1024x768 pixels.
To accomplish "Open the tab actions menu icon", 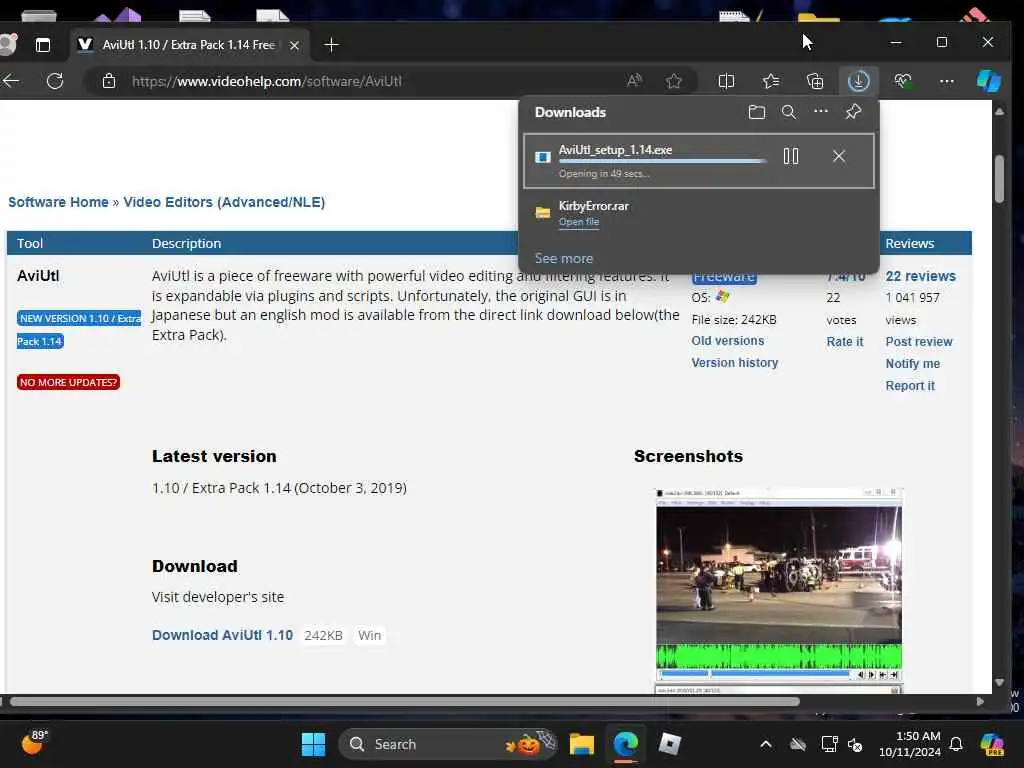I will tap(43, 45).
